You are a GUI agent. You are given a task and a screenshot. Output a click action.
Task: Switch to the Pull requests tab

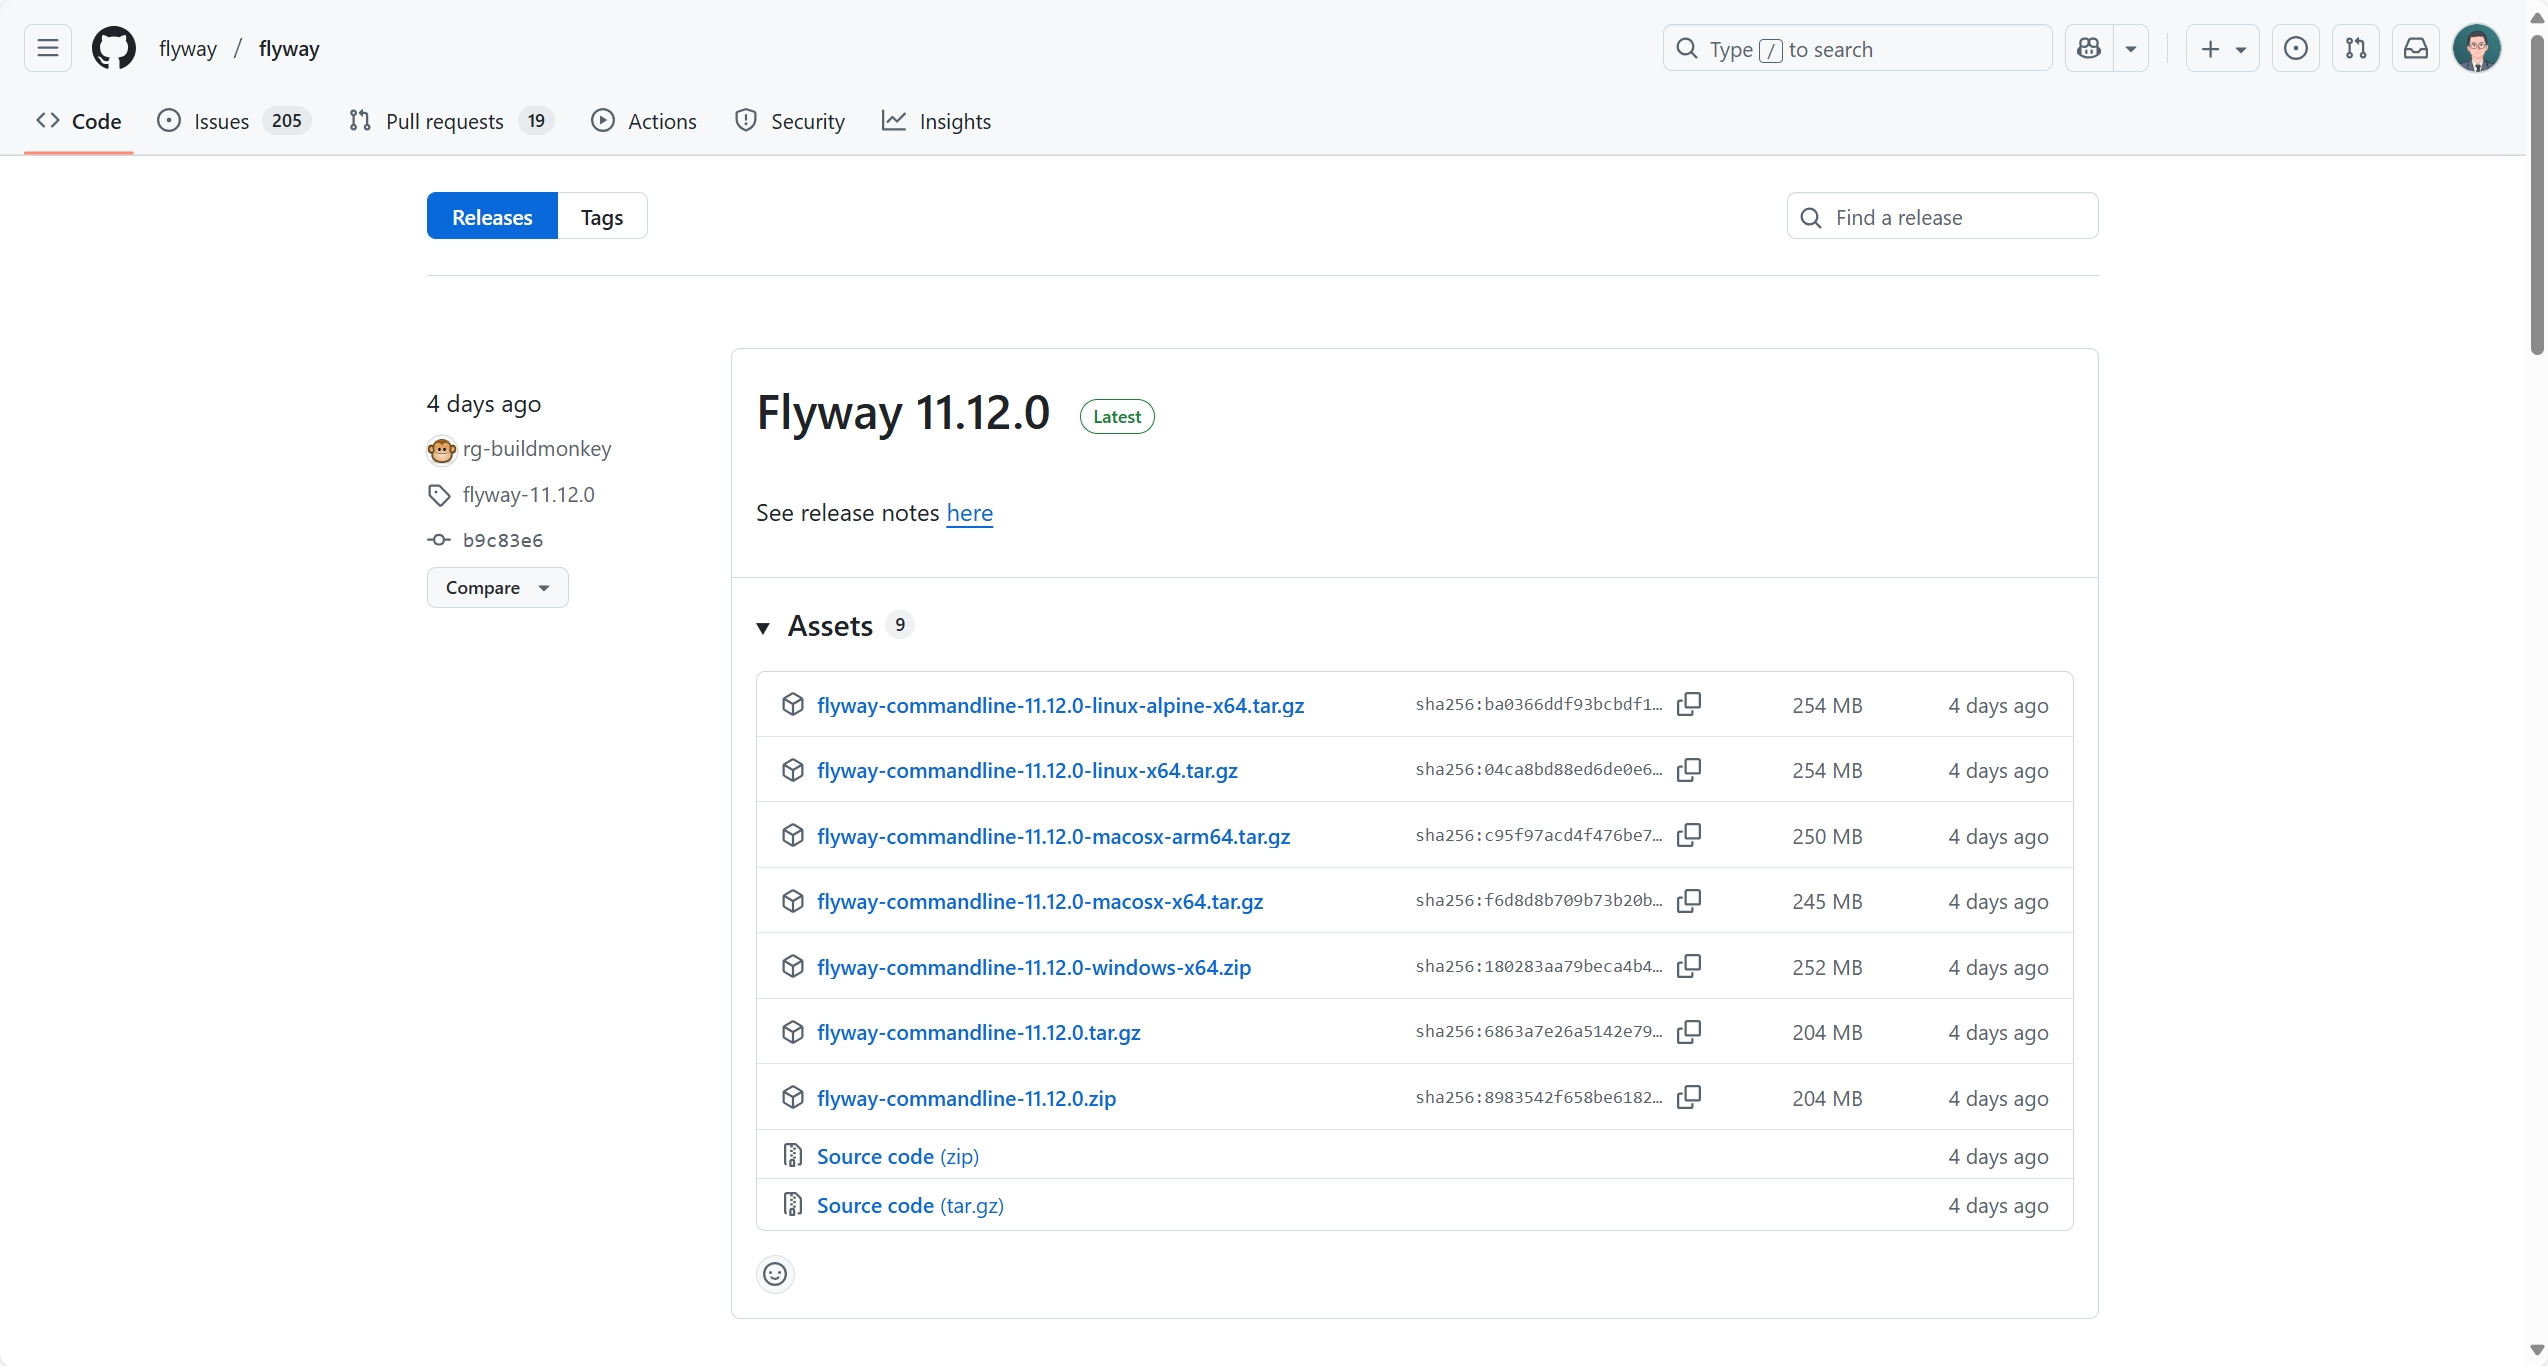click(x=451, y=121)
